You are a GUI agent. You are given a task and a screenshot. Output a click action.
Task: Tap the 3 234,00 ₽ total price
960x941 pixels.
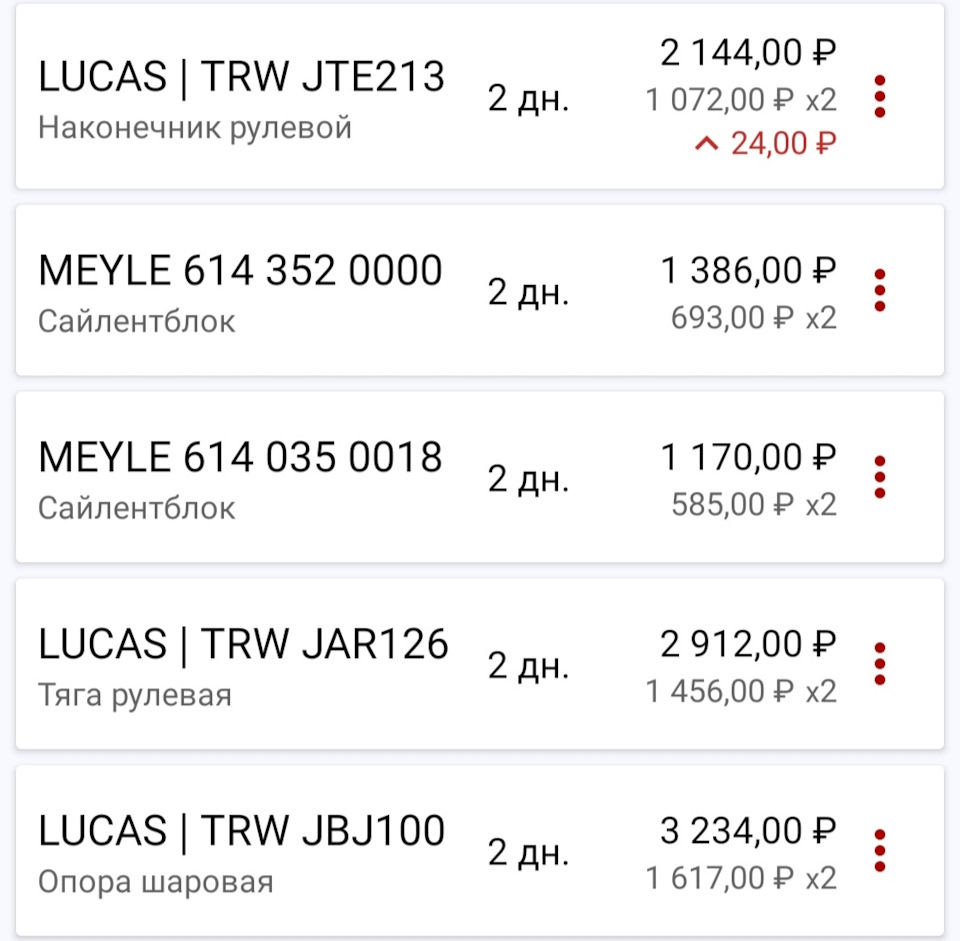(x=748, y=831)
